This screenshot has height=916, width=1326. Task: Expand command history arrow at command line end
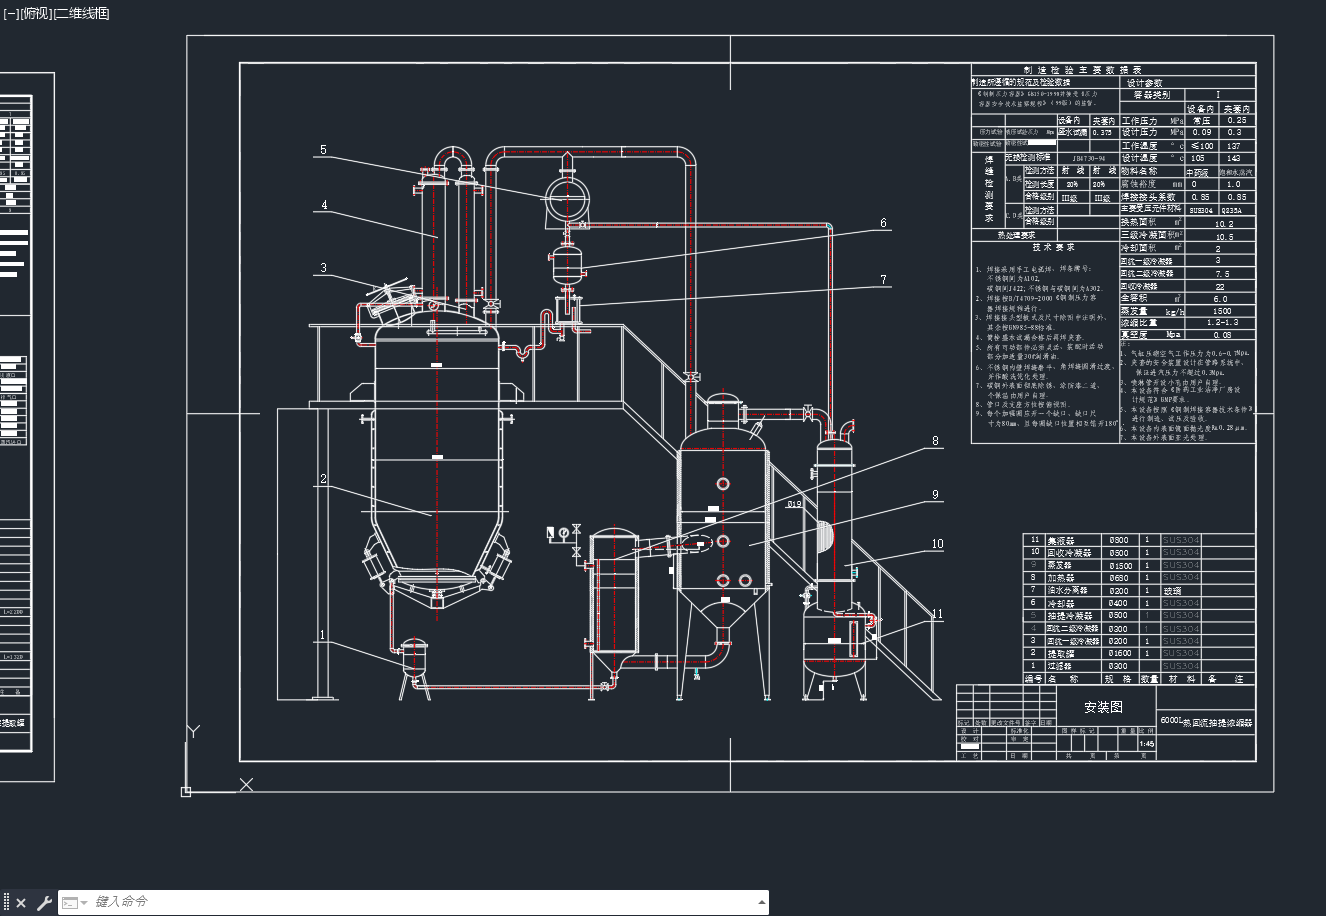coord(761,903)
